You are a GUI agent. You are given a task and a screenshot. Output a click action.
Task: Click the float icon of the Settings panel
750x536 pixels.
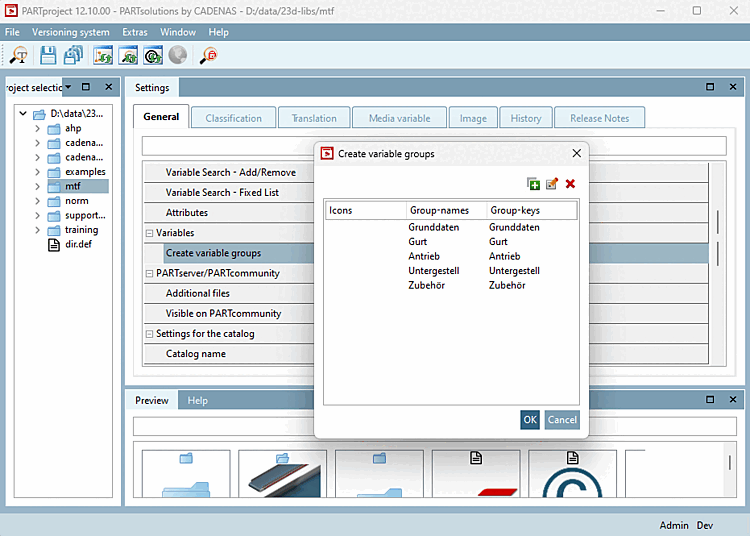[x=710, y=87]
